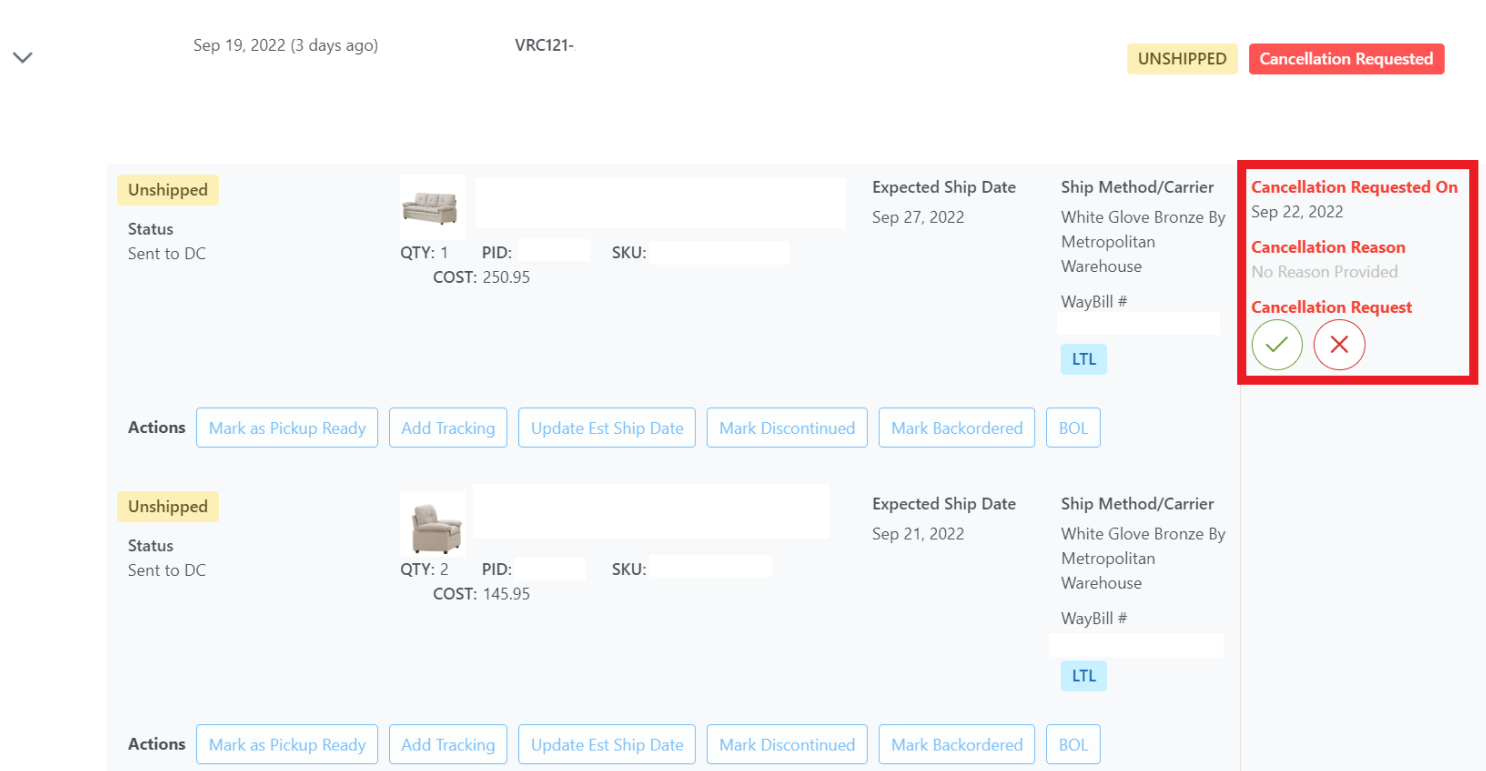This screenshot has height=771, width=1486.
Task: Open the sofa product thumbnail
Action: click(432, 208)
